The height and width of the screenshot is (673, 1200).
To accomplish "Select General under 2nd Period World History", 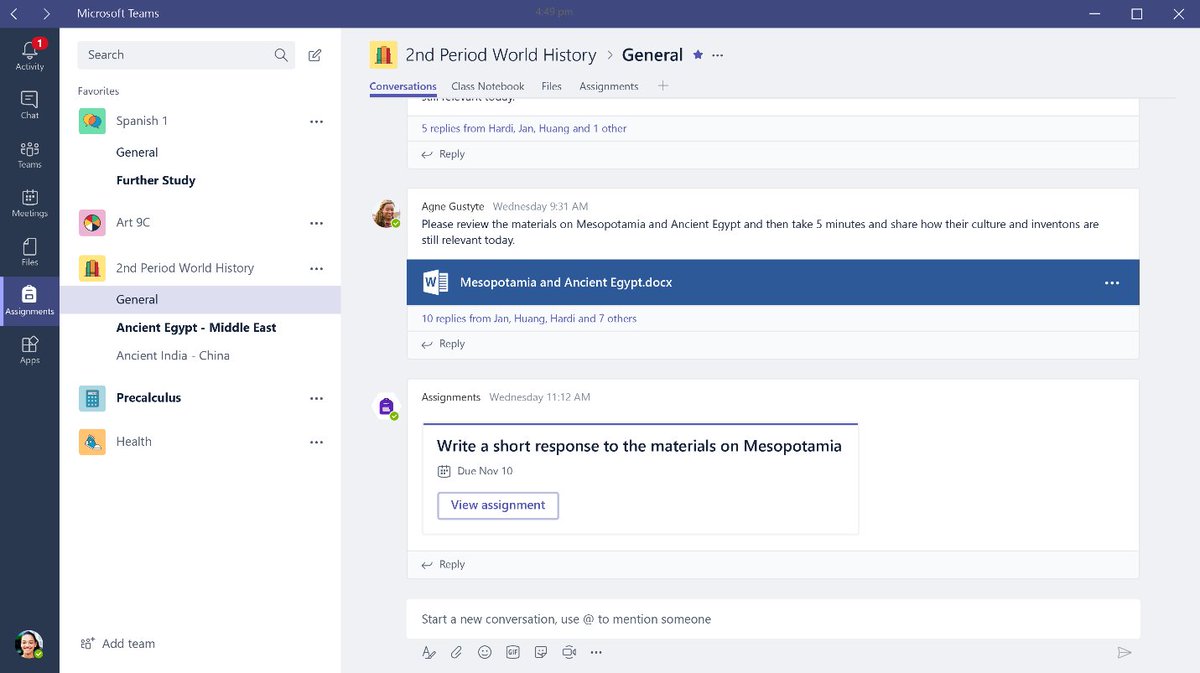I will pyautogui.click(x=200, y=299).
